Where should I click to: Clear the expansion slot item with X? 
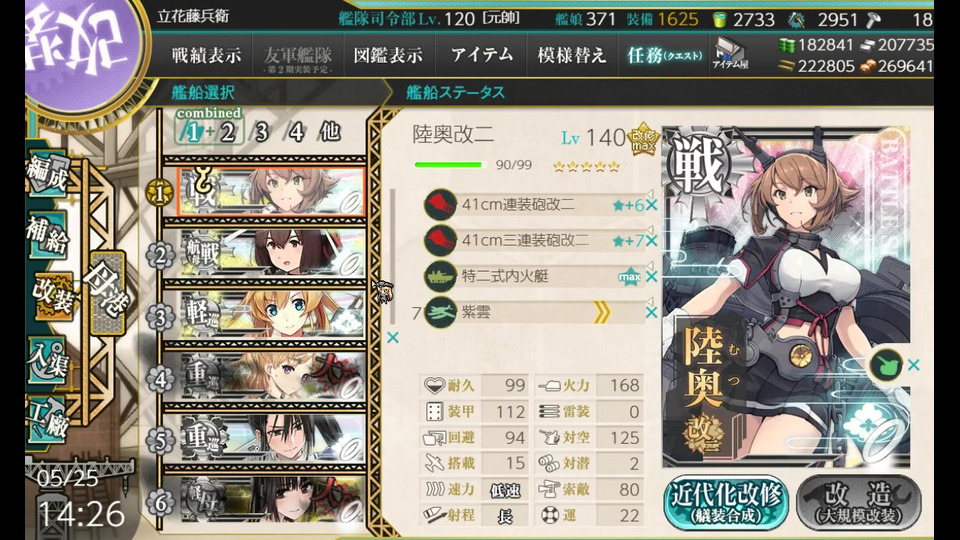[x=913, y=365]
